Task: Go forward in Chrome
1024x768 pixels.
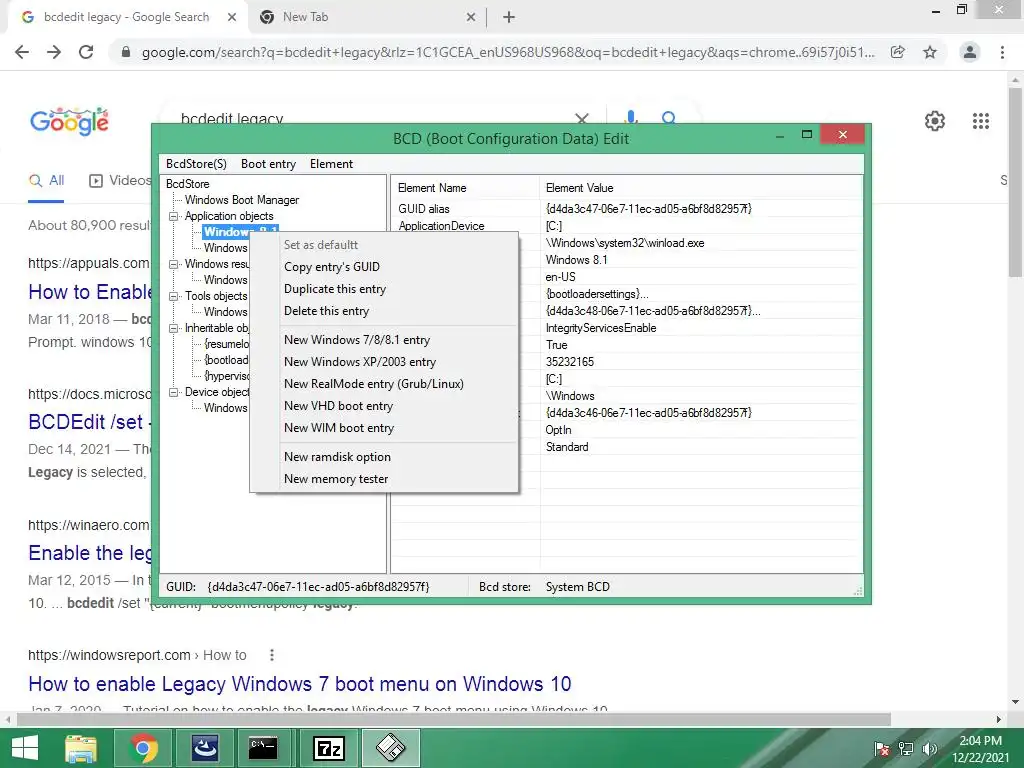Action: coord(54,52)
